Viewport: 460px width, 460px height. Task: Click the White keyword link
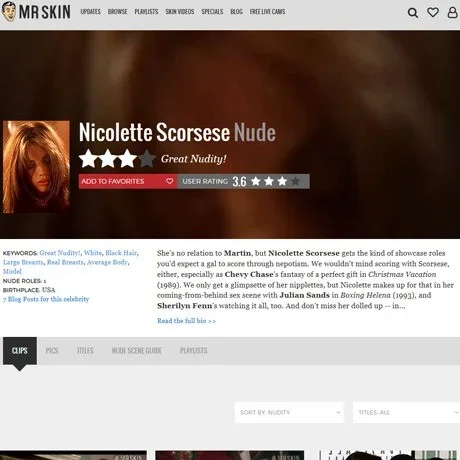click(93, 253)
